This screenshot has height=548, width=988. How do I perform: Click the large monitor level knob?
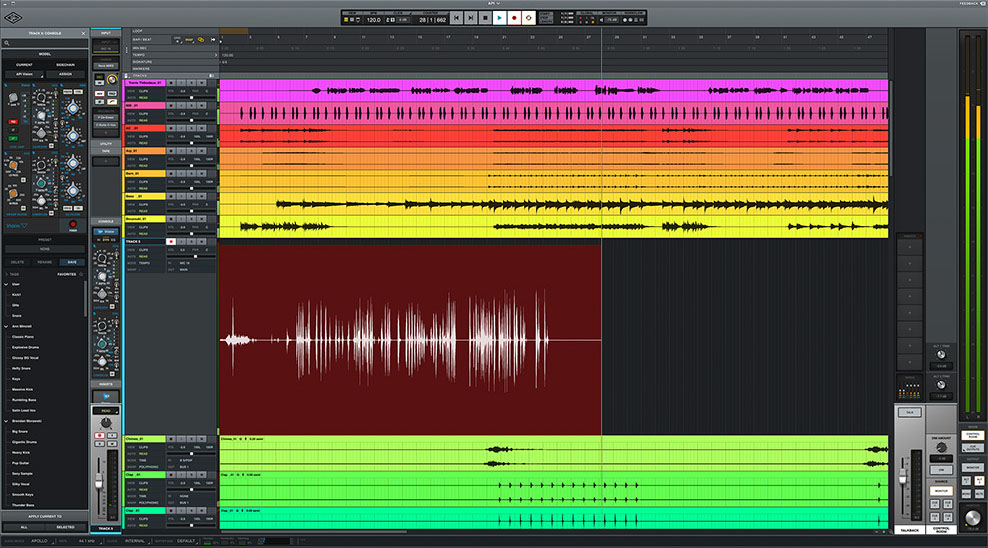972,518
